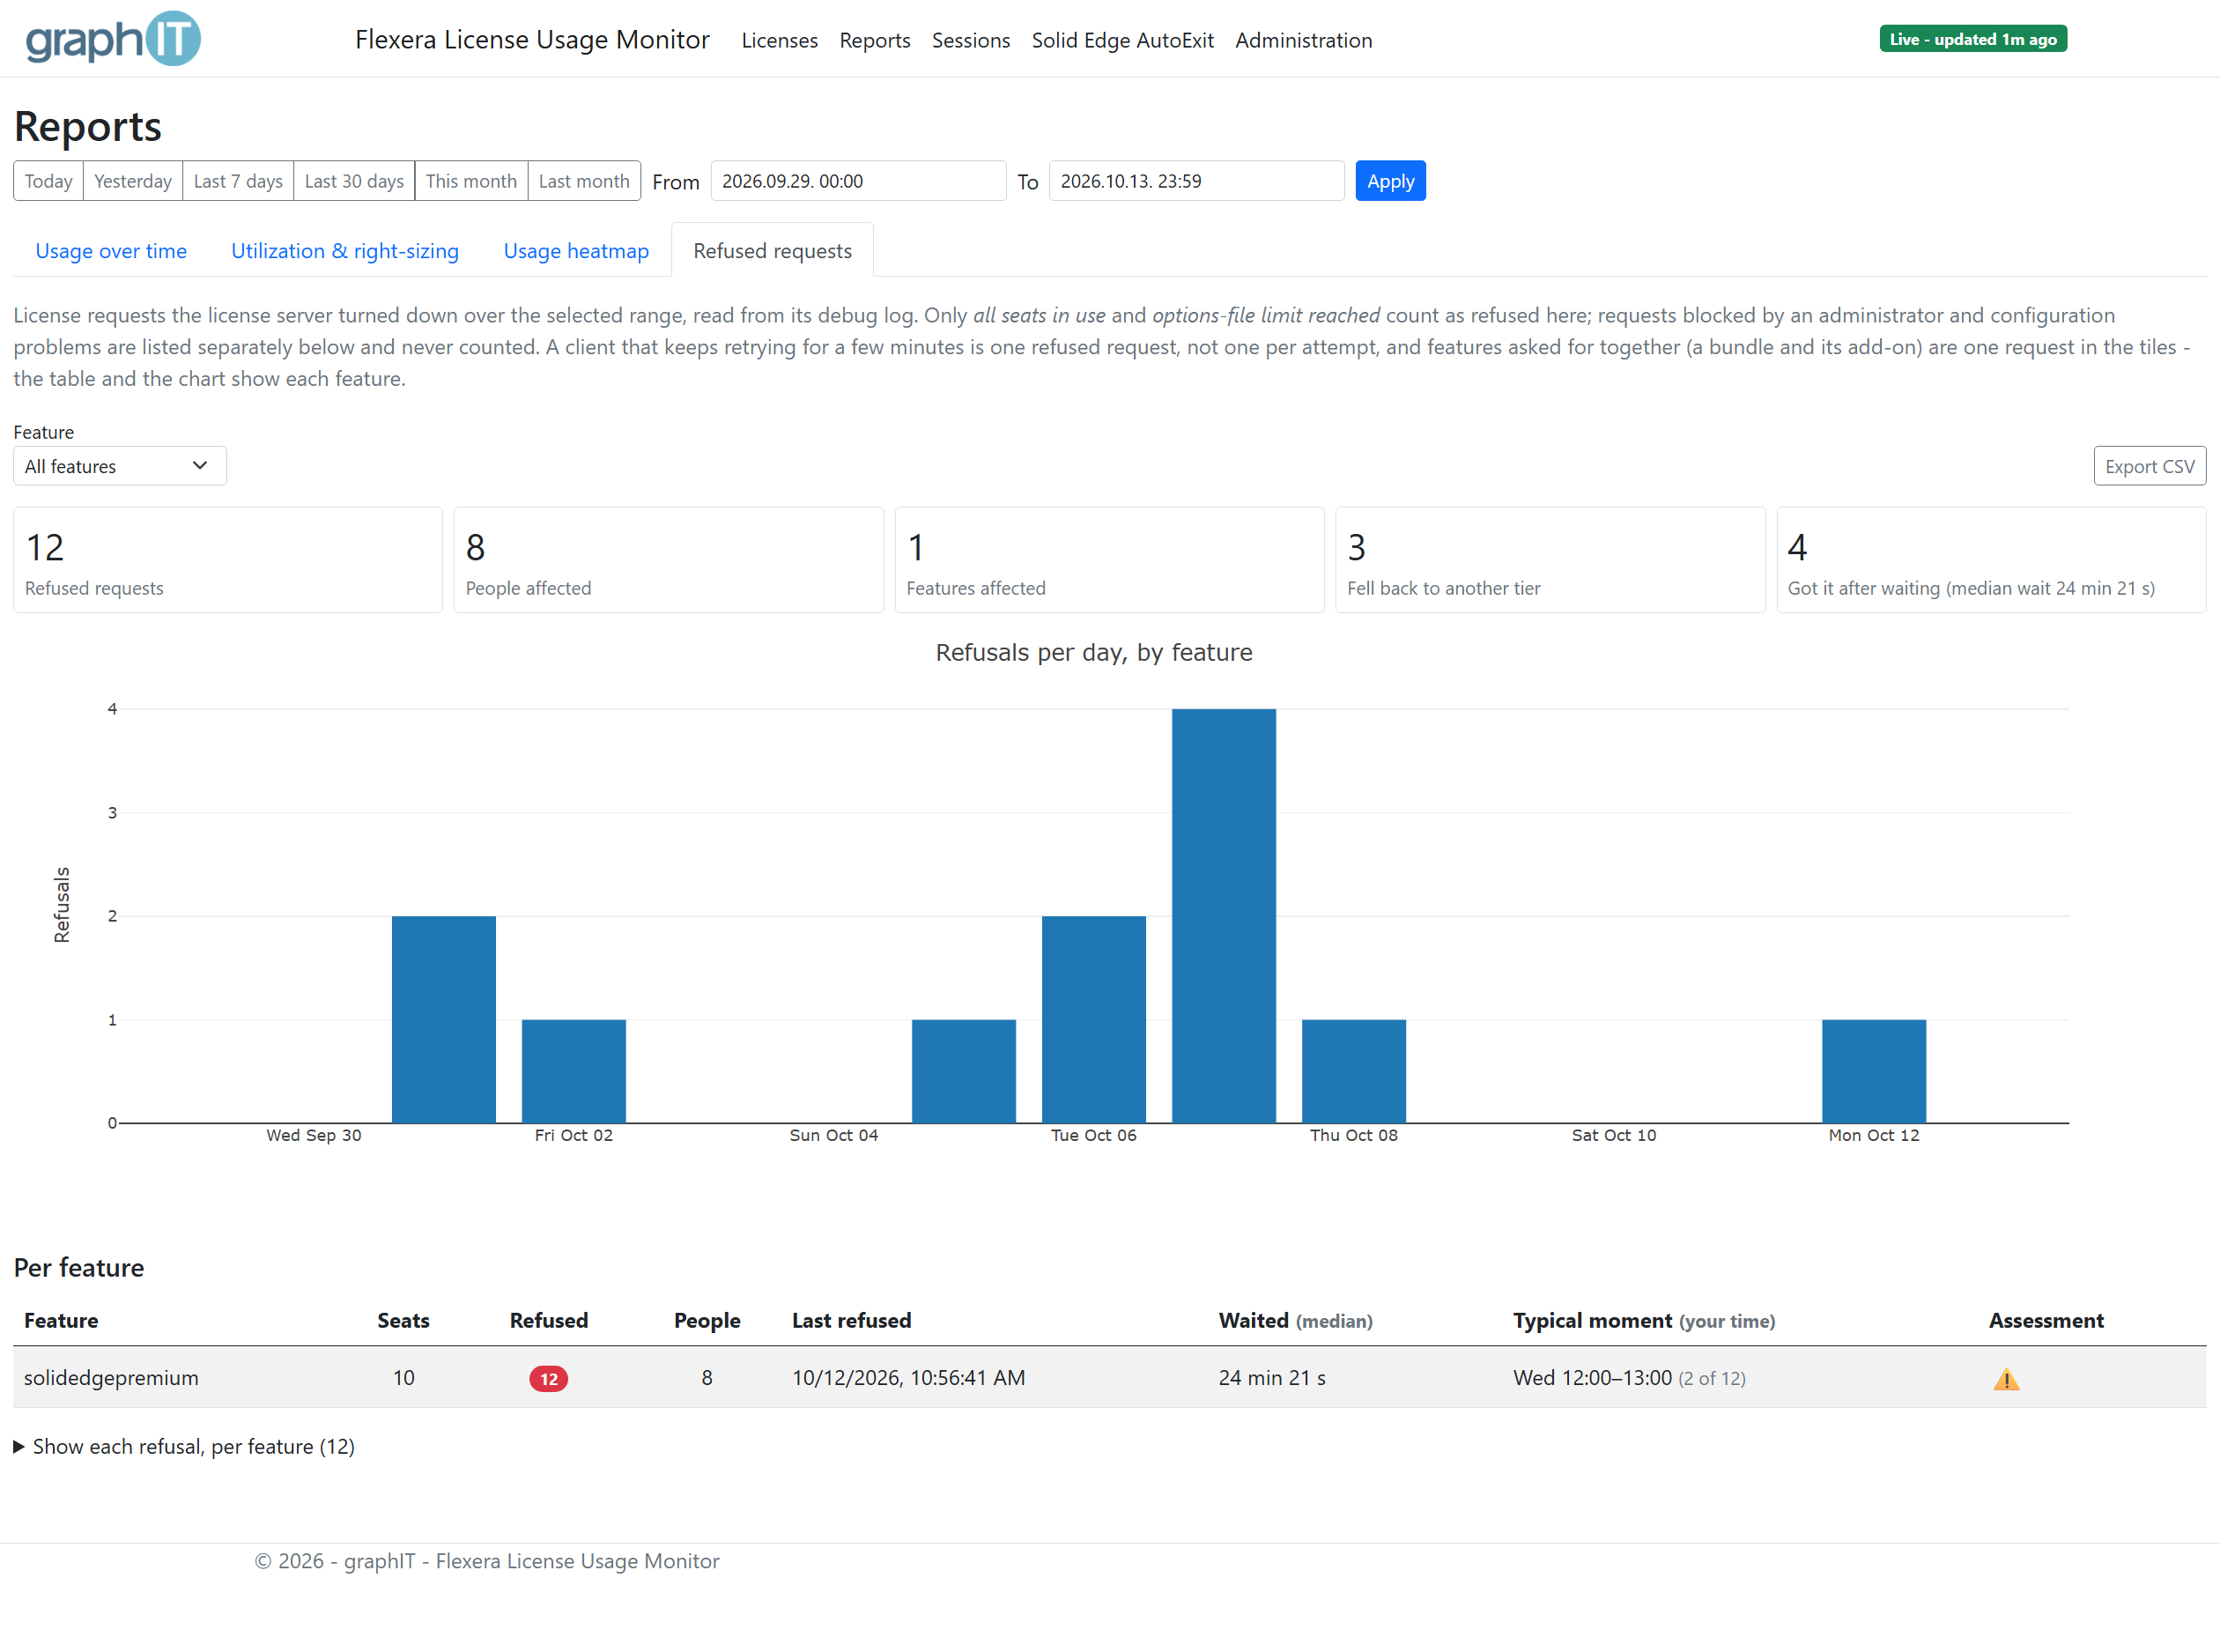Click the Flexera License Usage Monitor title
The height and width of the screenshot is (1652, 2220).
(532, 39)
